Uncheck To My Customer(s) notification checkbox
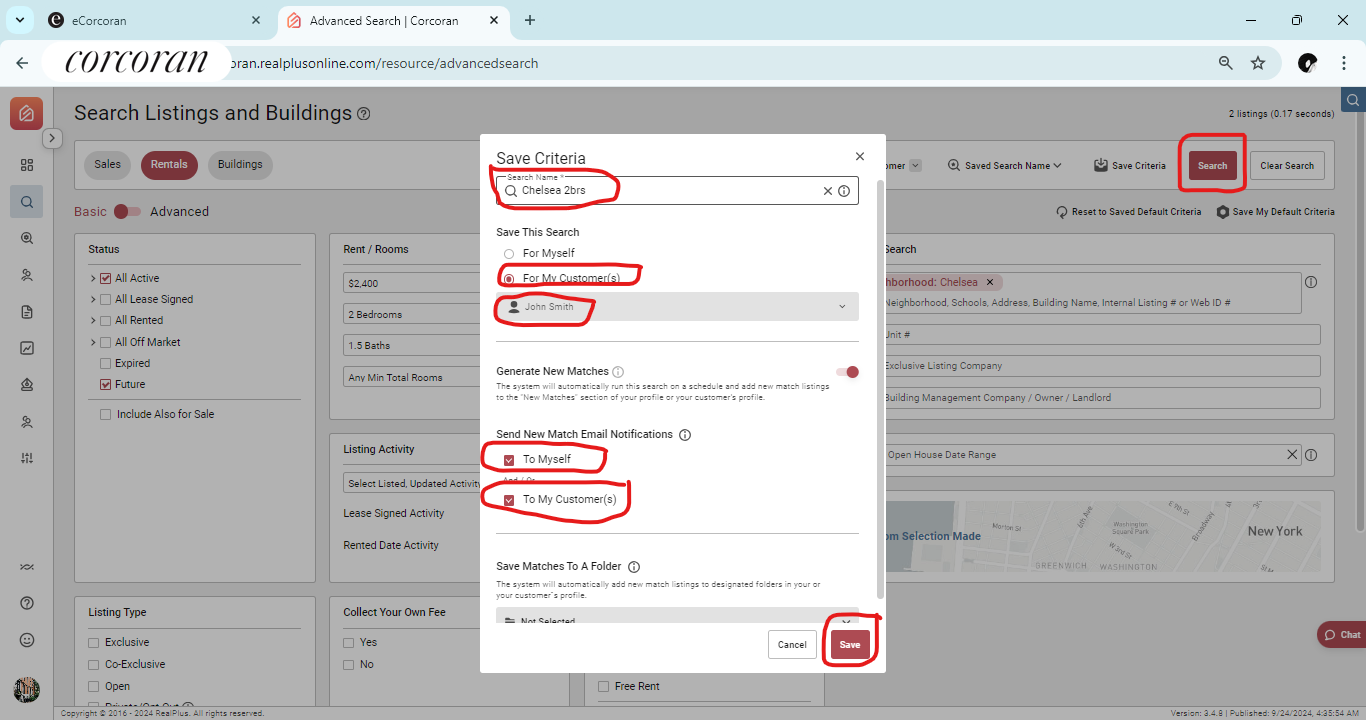The image size is (1366, 720). 509,500
